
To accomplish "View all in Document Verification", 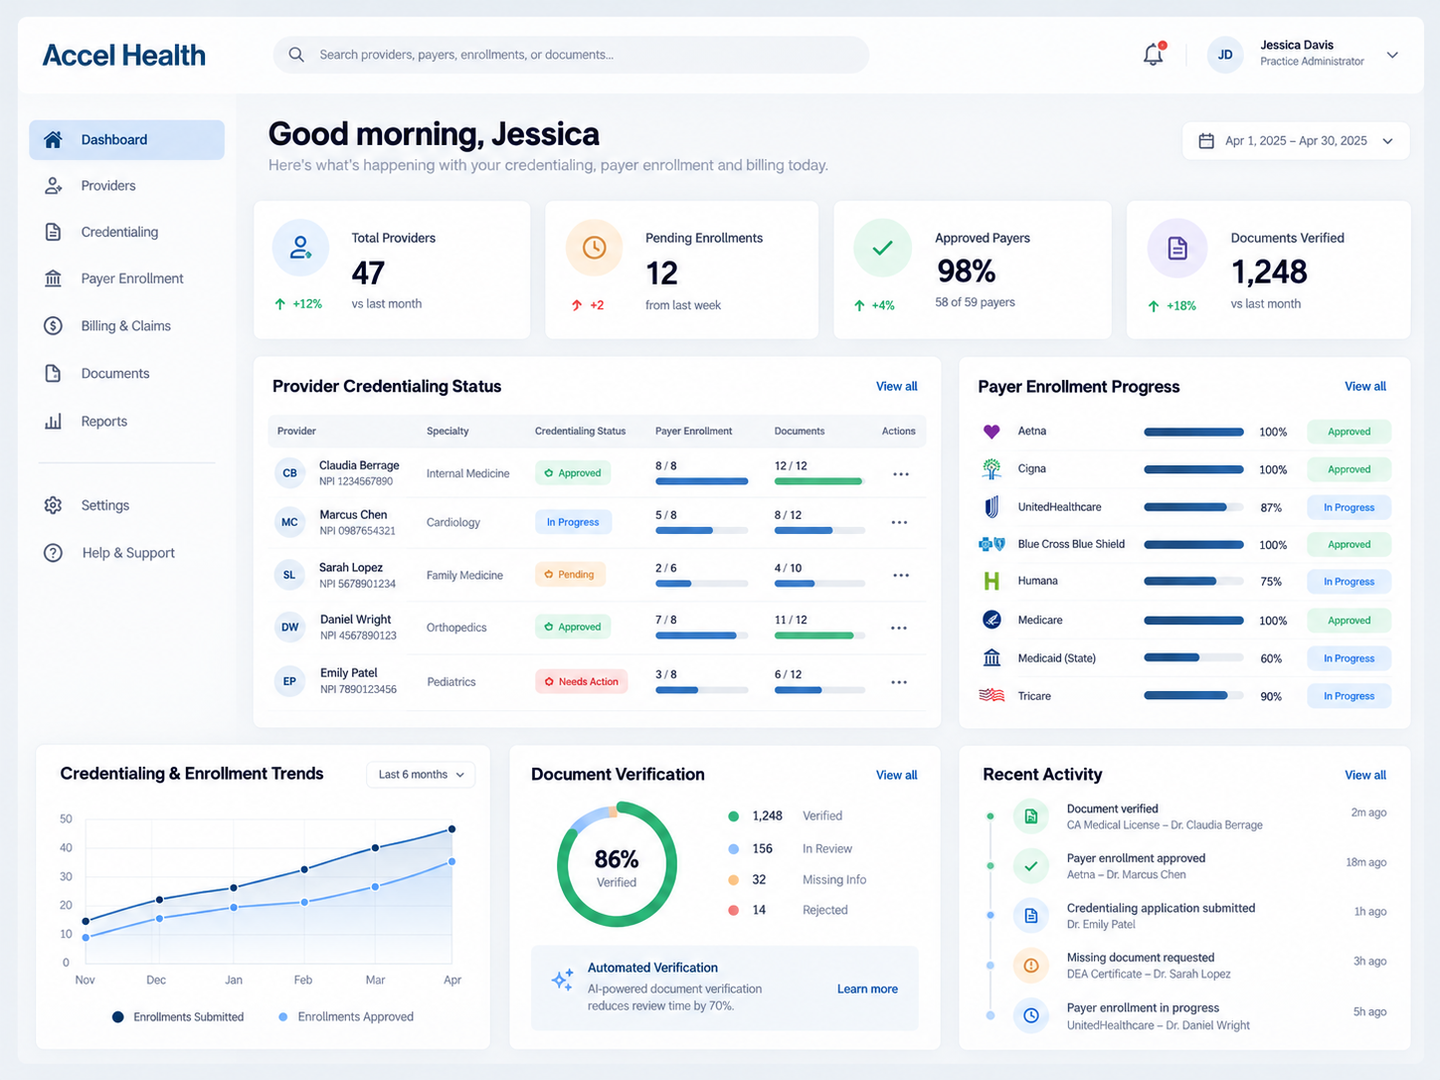I will 897,775.
